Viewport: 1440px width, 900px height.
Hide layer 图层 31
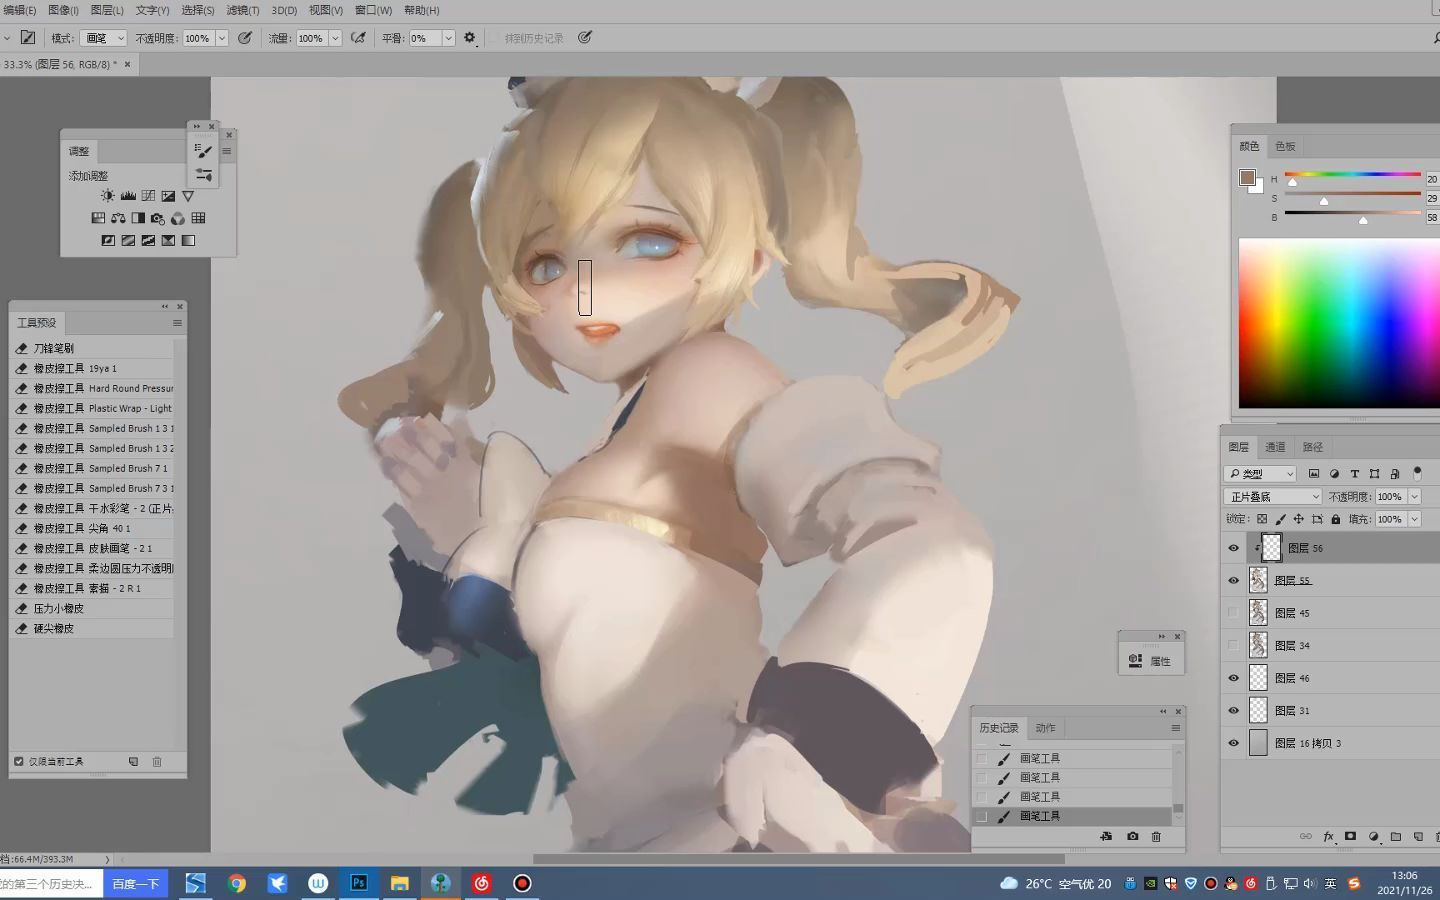click(x=1233, y=710)
